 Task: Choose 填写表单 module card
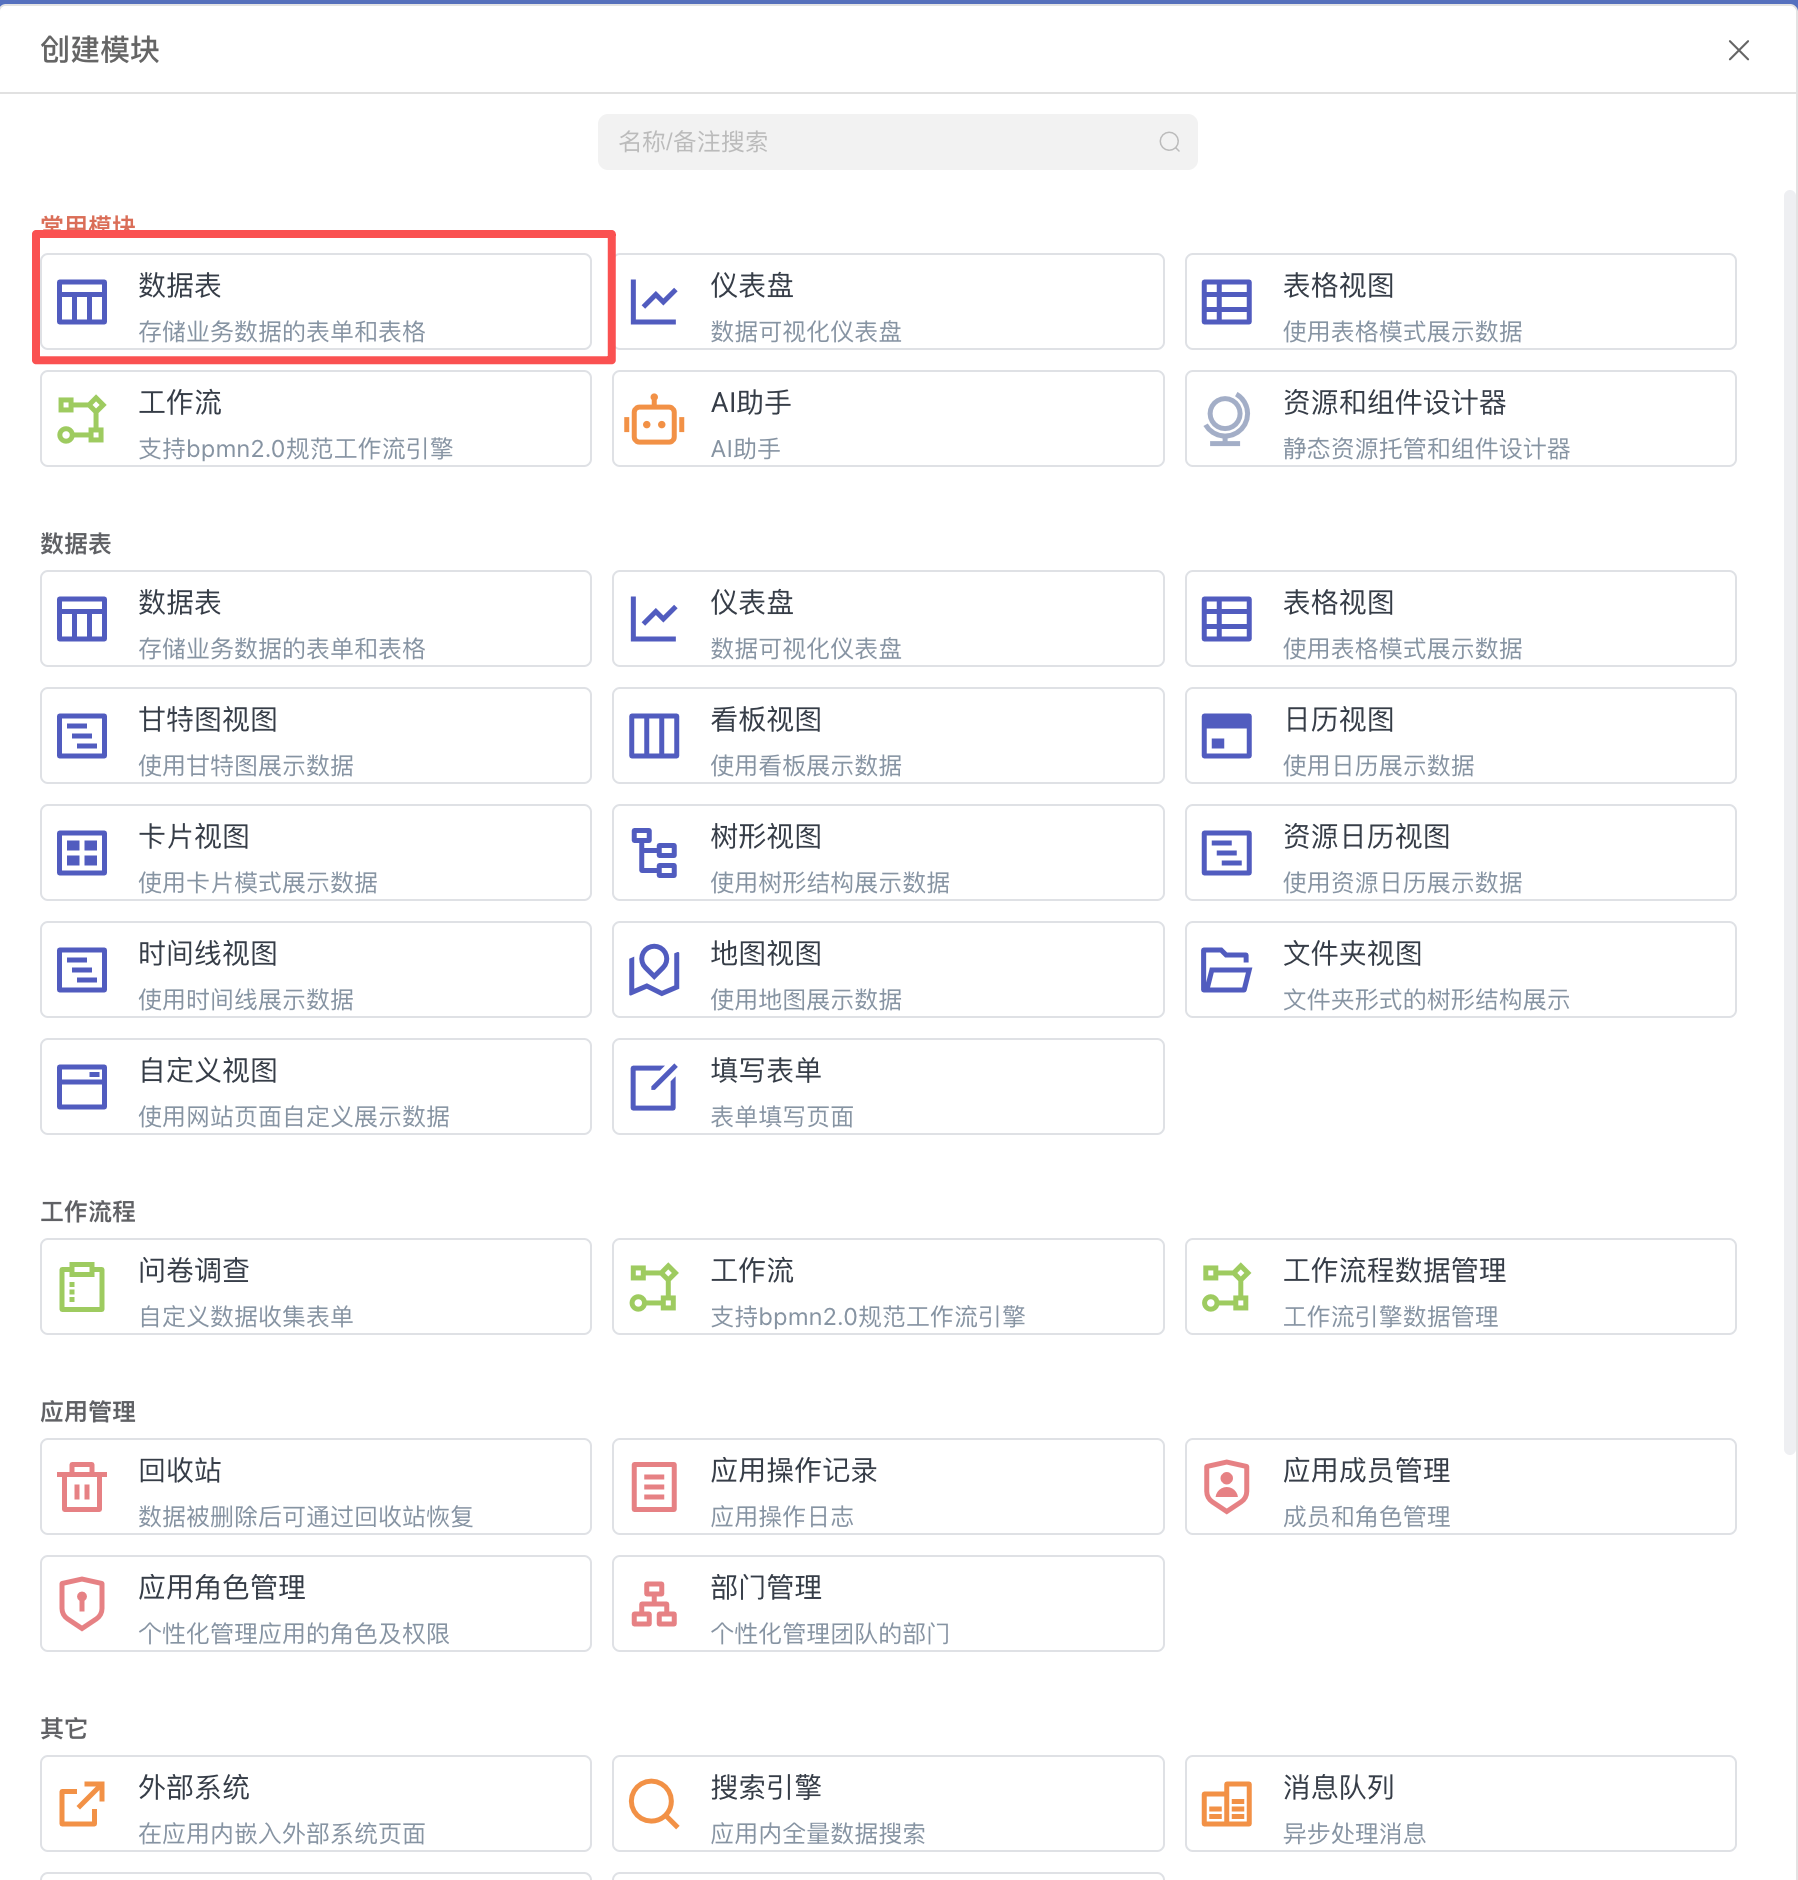888,1087
